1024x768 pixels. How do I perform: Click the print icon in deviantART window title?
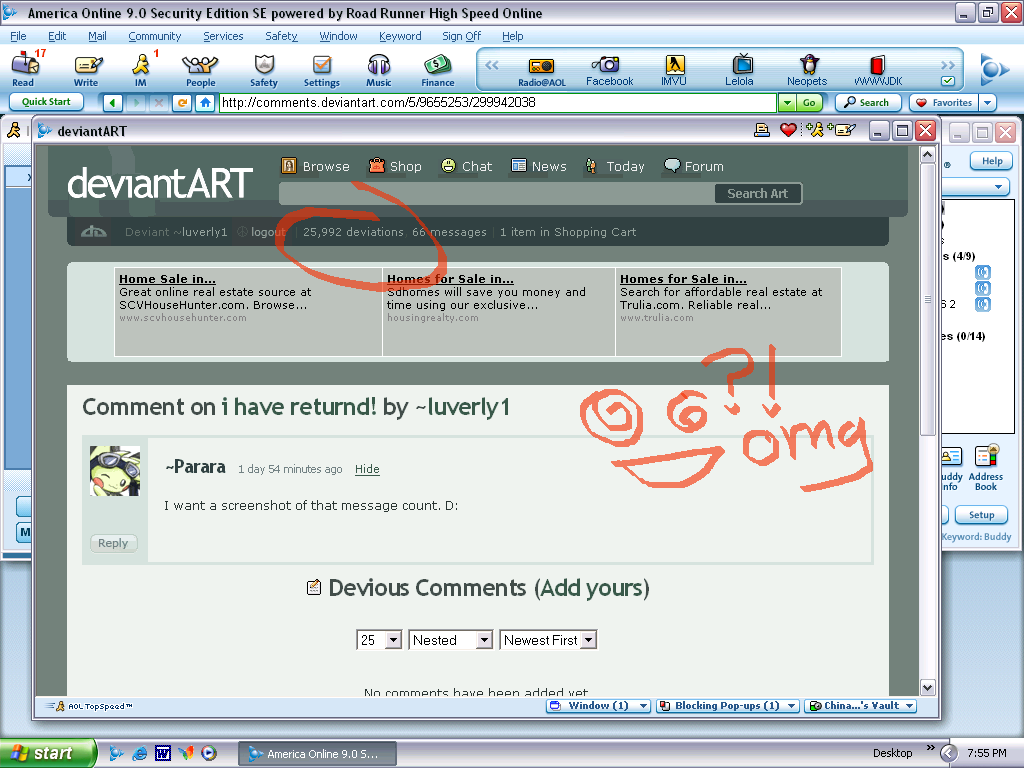point(761,131)
